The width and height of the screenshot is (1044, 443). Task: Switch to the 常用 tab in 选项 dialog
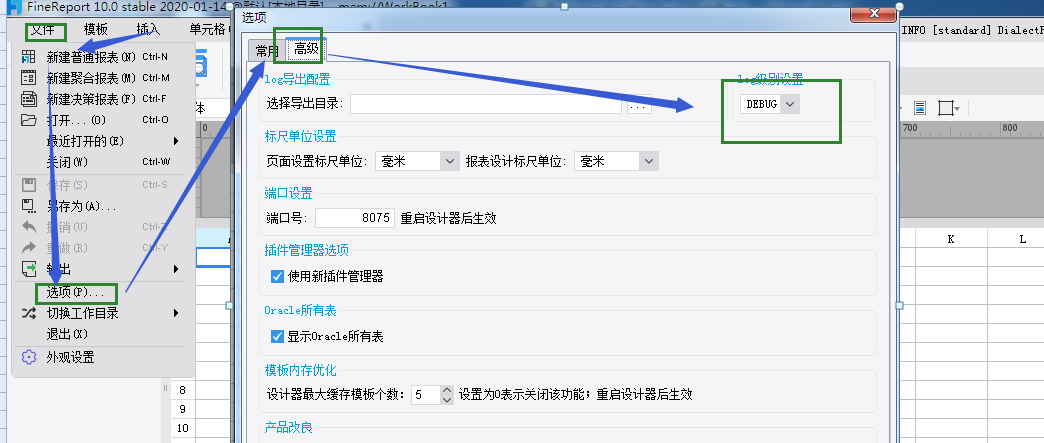coord(267,51)
